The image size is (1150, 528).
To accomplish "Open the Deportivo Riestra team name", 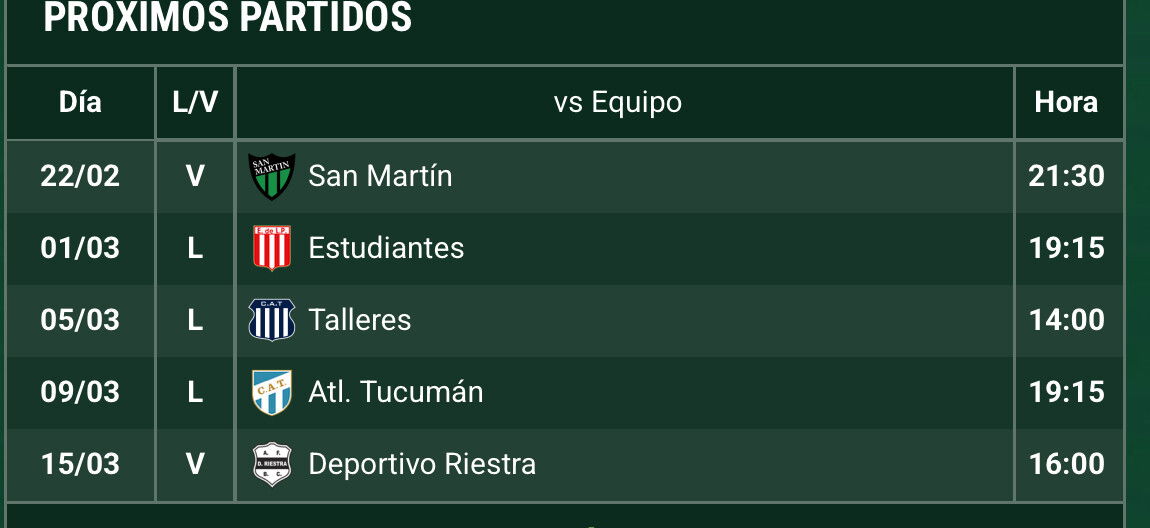I will pyautogui.click(x=422, y=463).
